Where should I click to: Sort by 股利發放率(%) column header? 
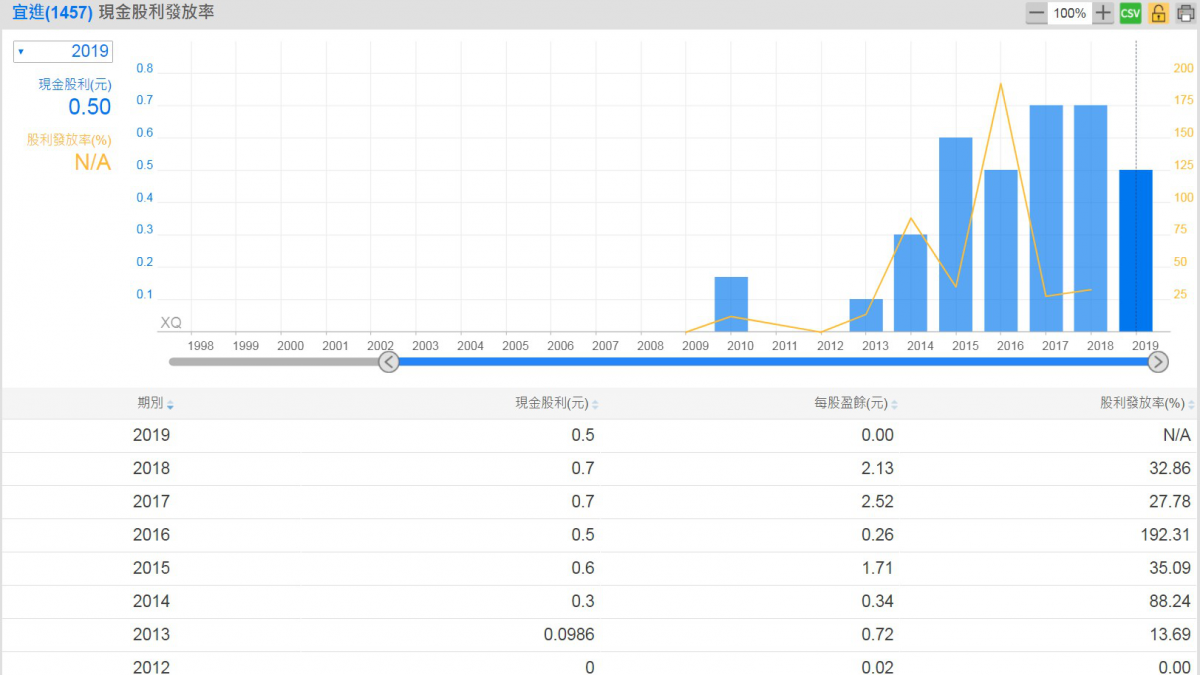click(x=1147, y=403)
